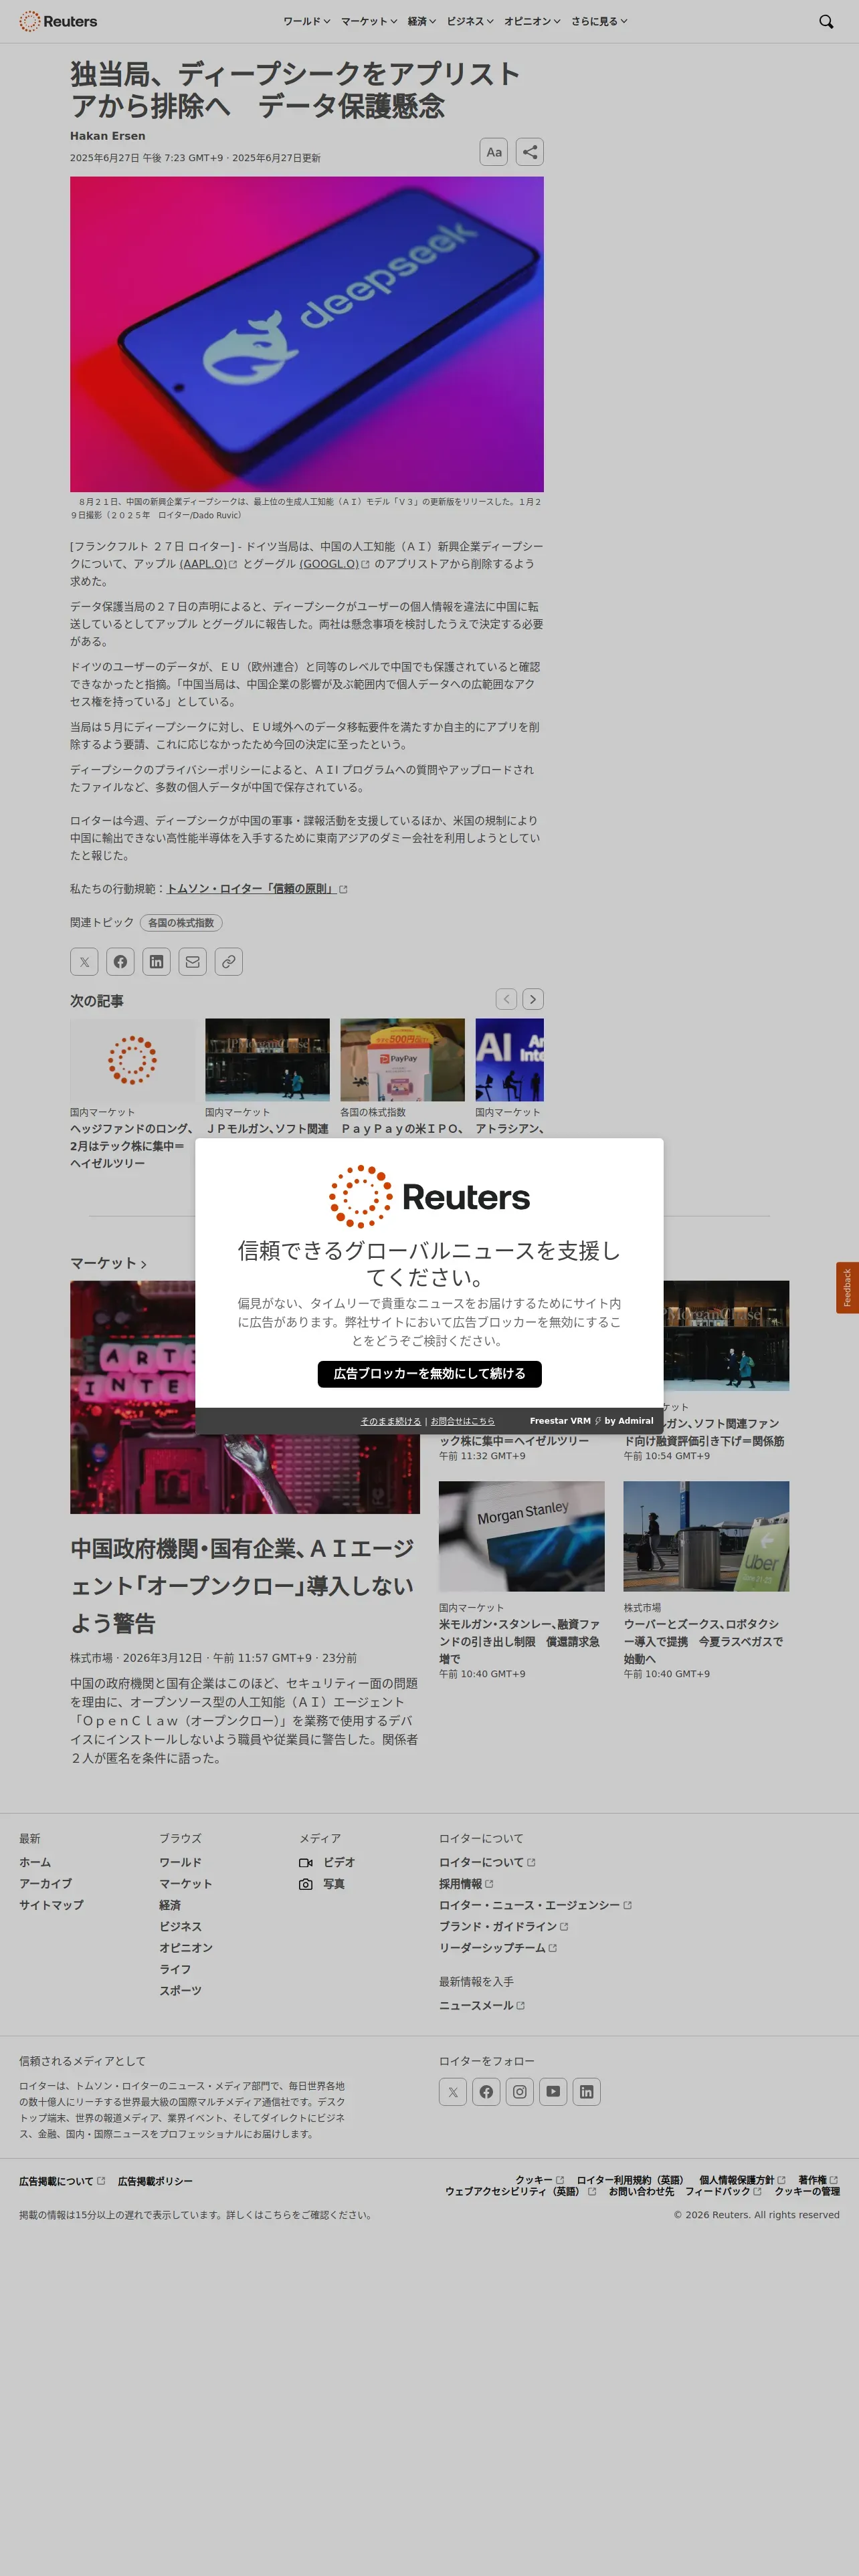Click the Reuters logo in the ad-blocker popup

[429, 1196]
